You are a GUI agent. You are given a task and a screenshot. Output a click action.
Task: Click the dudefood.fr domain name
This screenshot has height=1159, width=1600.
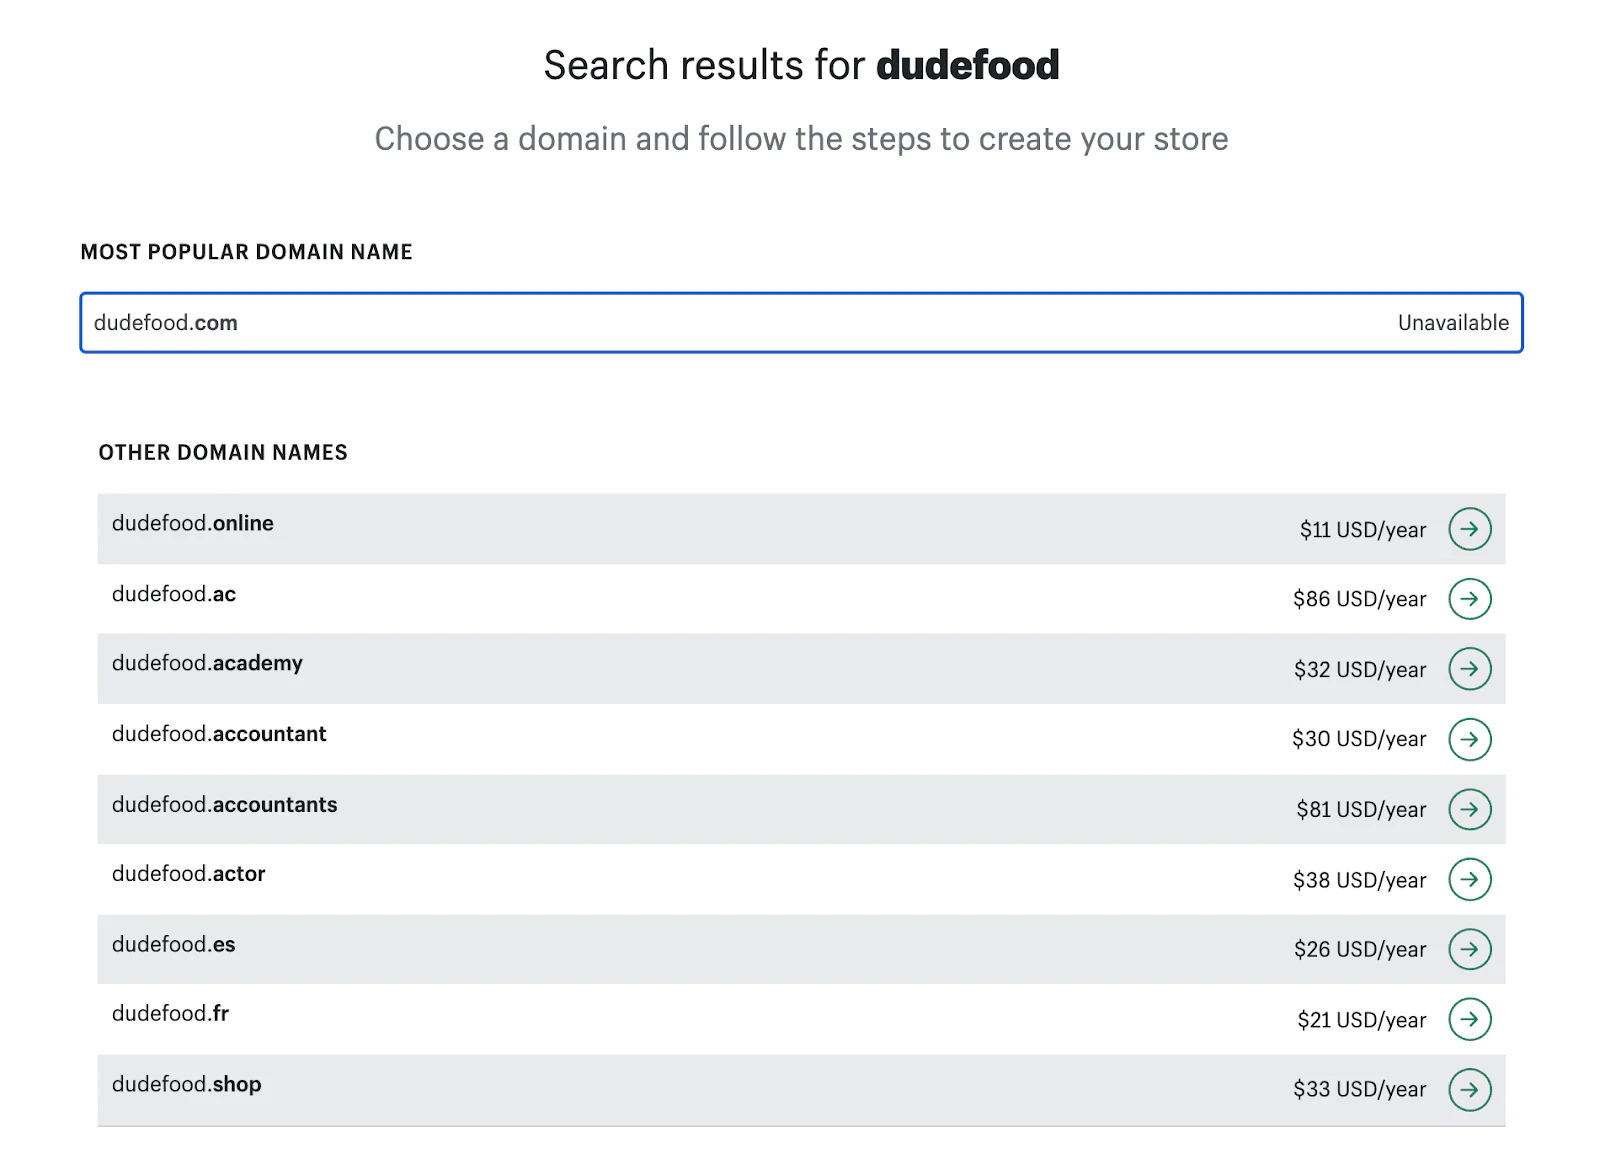point(171,1013)
